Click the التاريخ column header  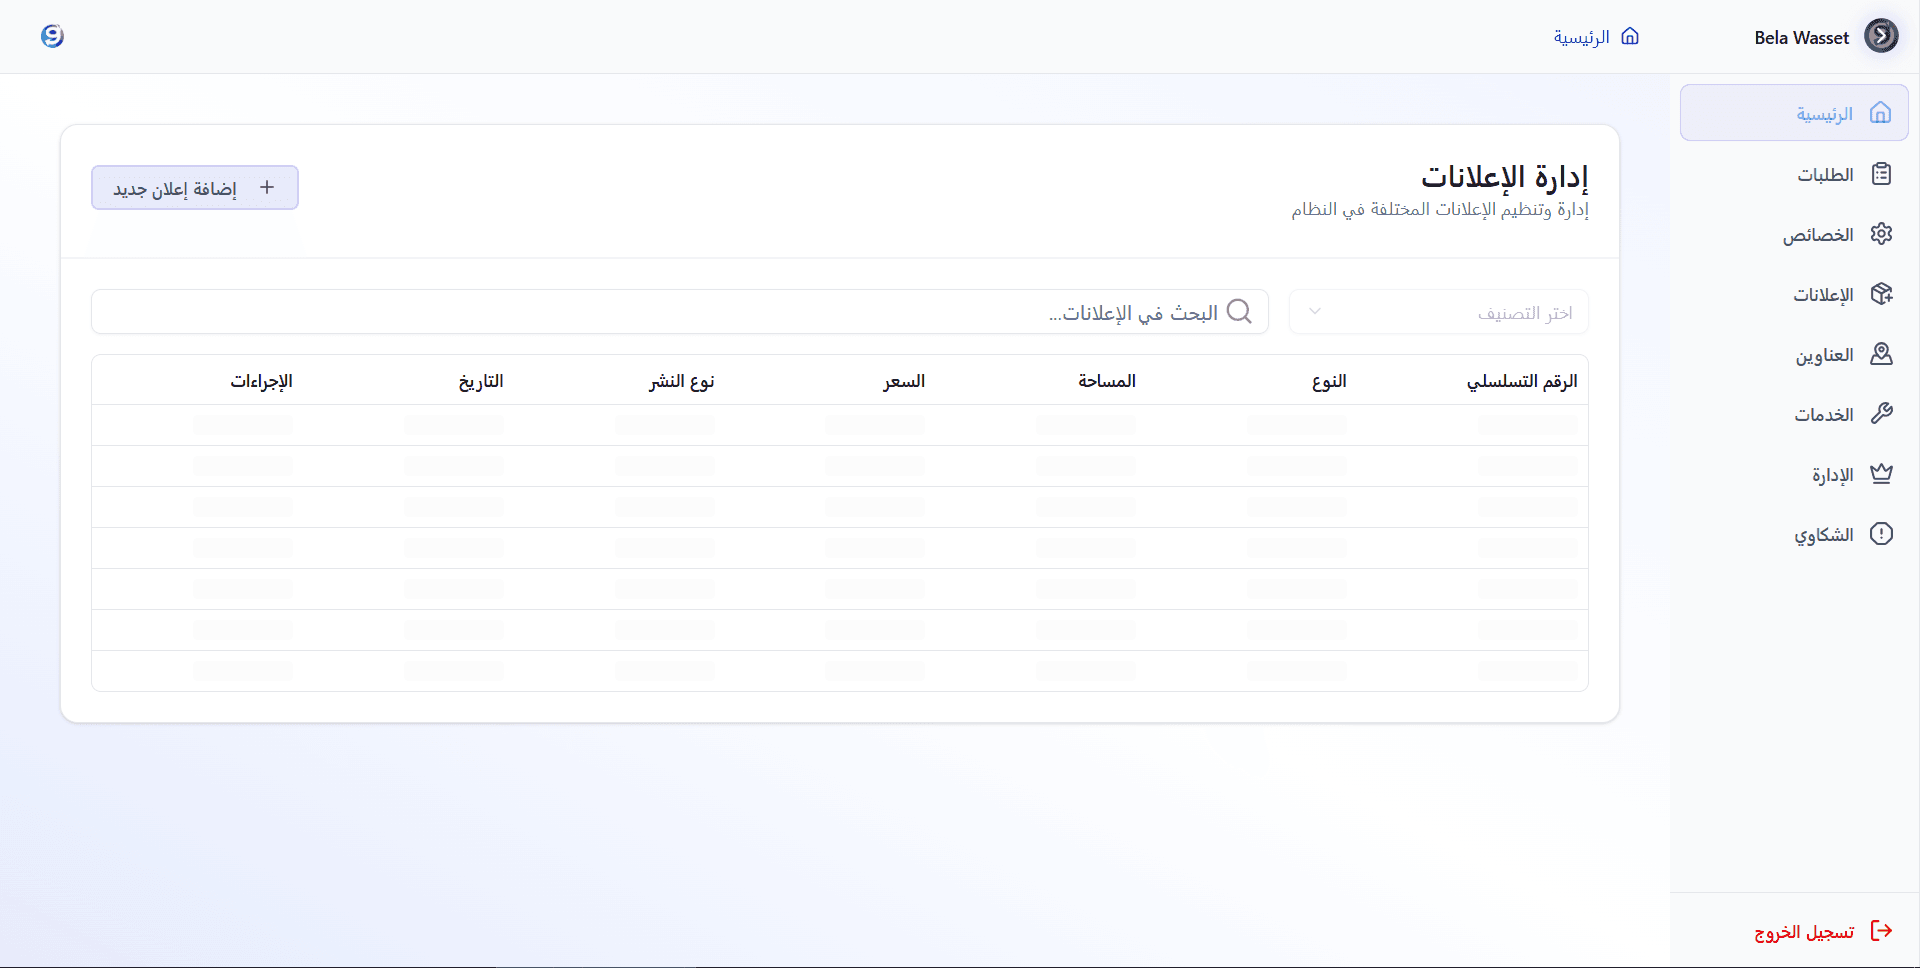click(481, 381)
